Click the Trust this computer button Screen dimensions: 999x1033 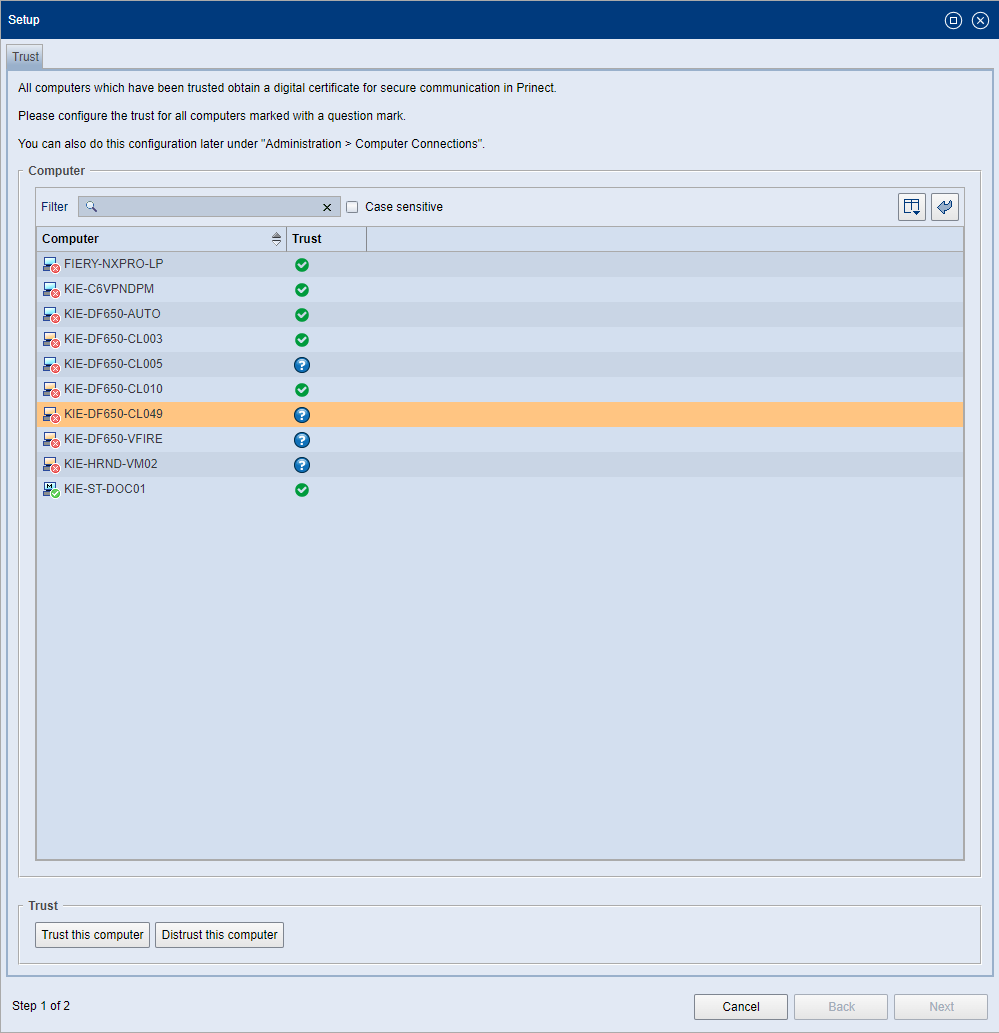[92, 934]
